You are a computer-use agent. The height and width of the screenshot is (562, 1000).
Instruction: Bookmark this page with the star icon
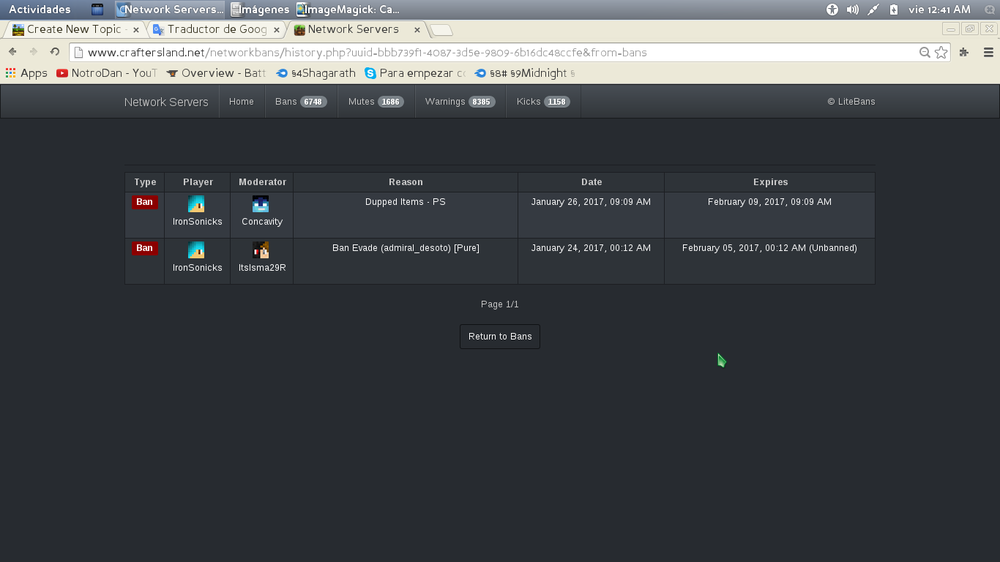pyautogui.click(x=941, y=52)
